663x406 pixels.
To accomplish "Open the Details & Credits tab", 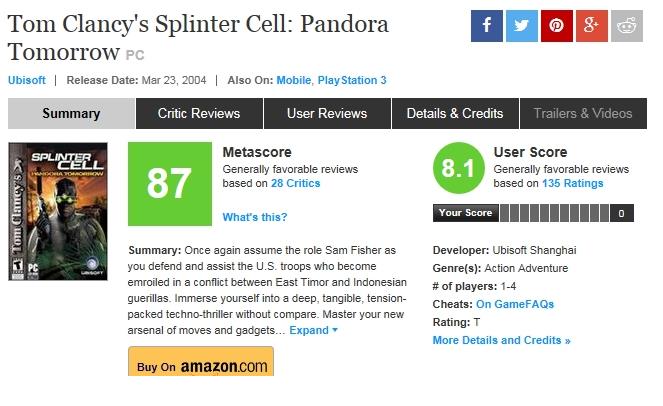I will pyautogui.click(x=455, y=113).
